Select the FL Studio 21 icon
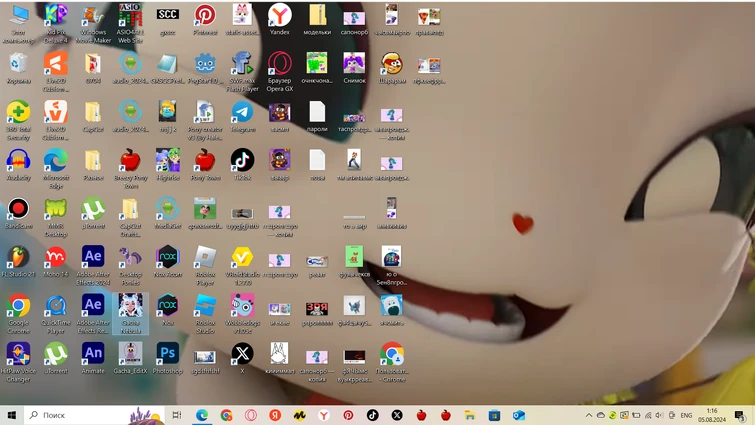The width and height of the screenshot is (755, 425). [18, 257]
